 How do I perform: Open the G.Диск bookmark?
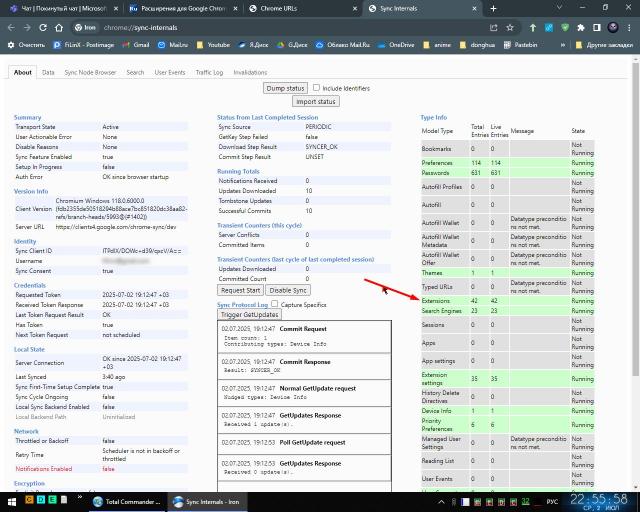click(x=292, y=45)
